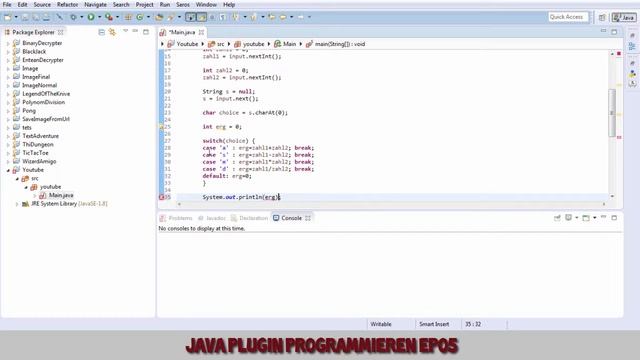Click the Save toolbar icon
Viewport: 640px width, 360px height.
coord(25,17)
